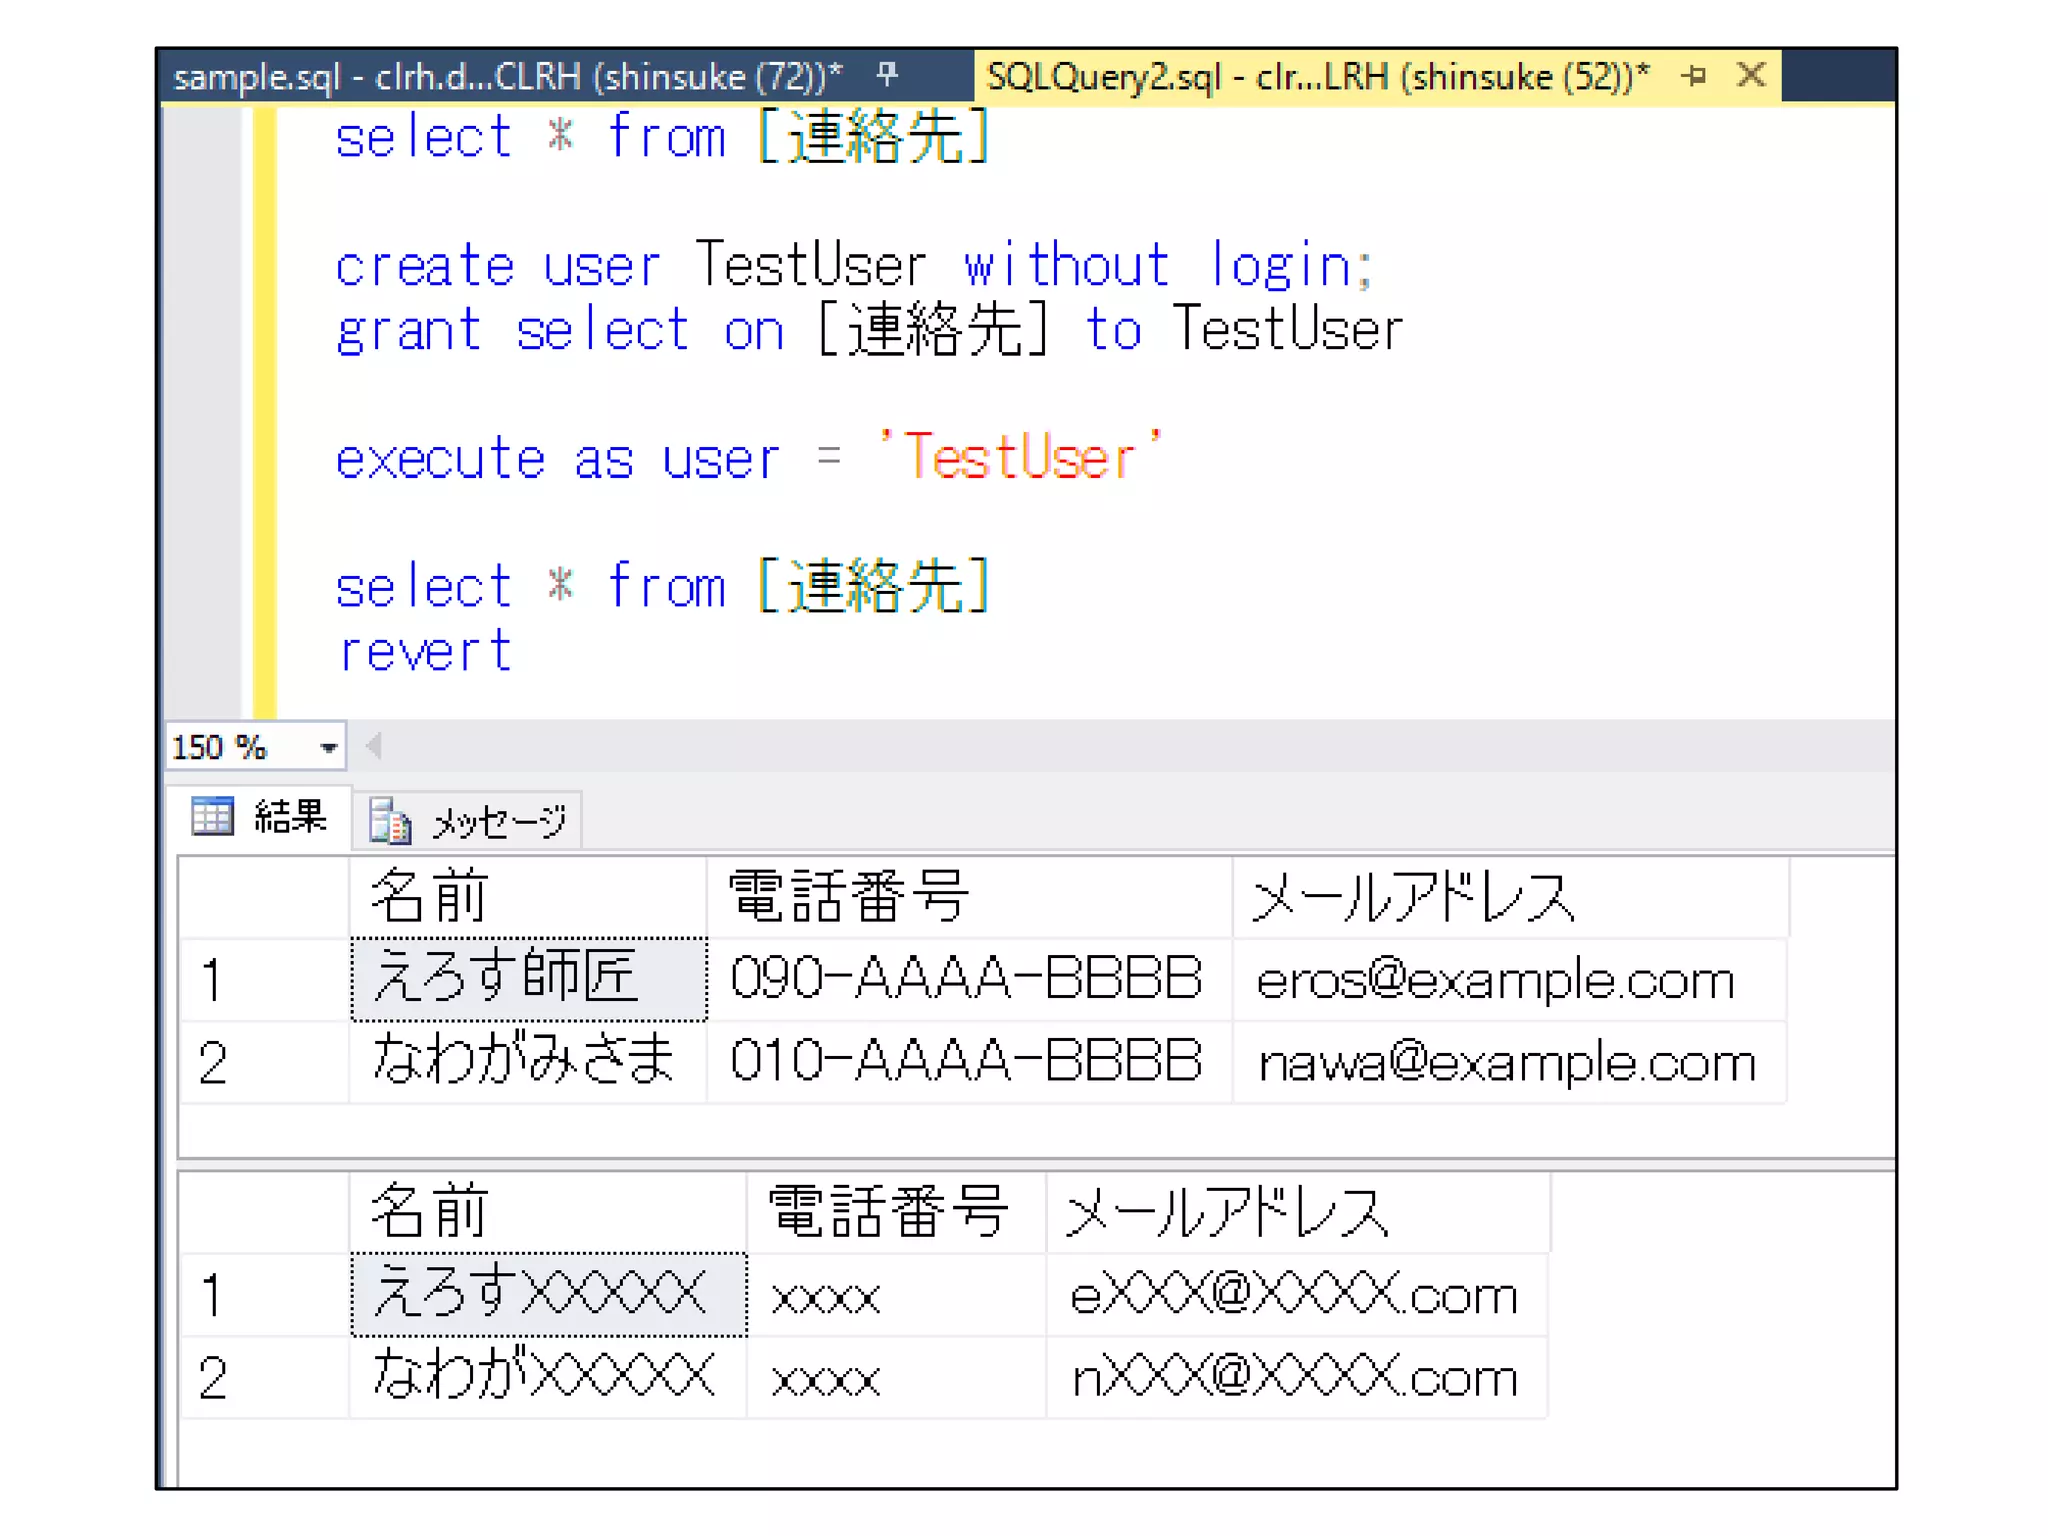Click the results grid icon
The height and width of the screenshot is (1536, 2048).
212,817
